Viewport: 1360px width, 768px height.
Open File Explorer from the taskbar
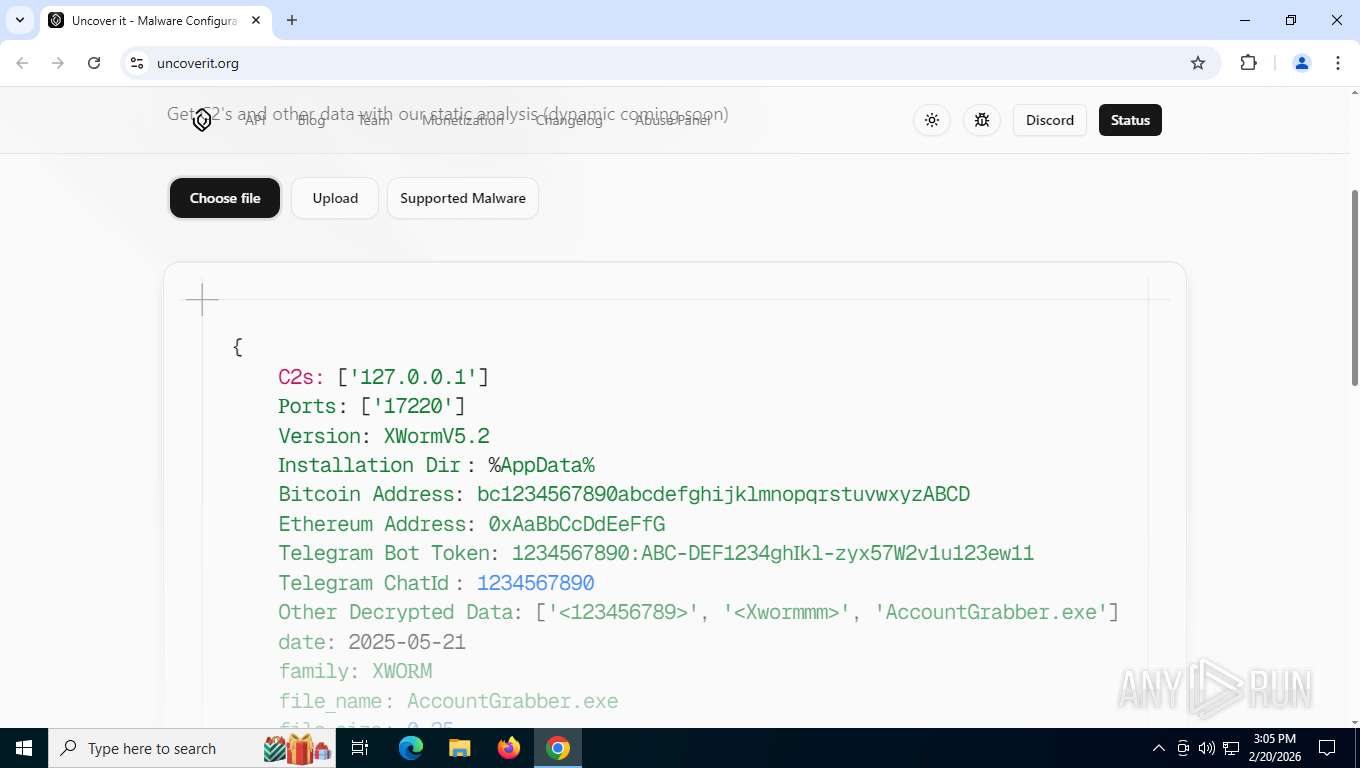coord(460,748)
